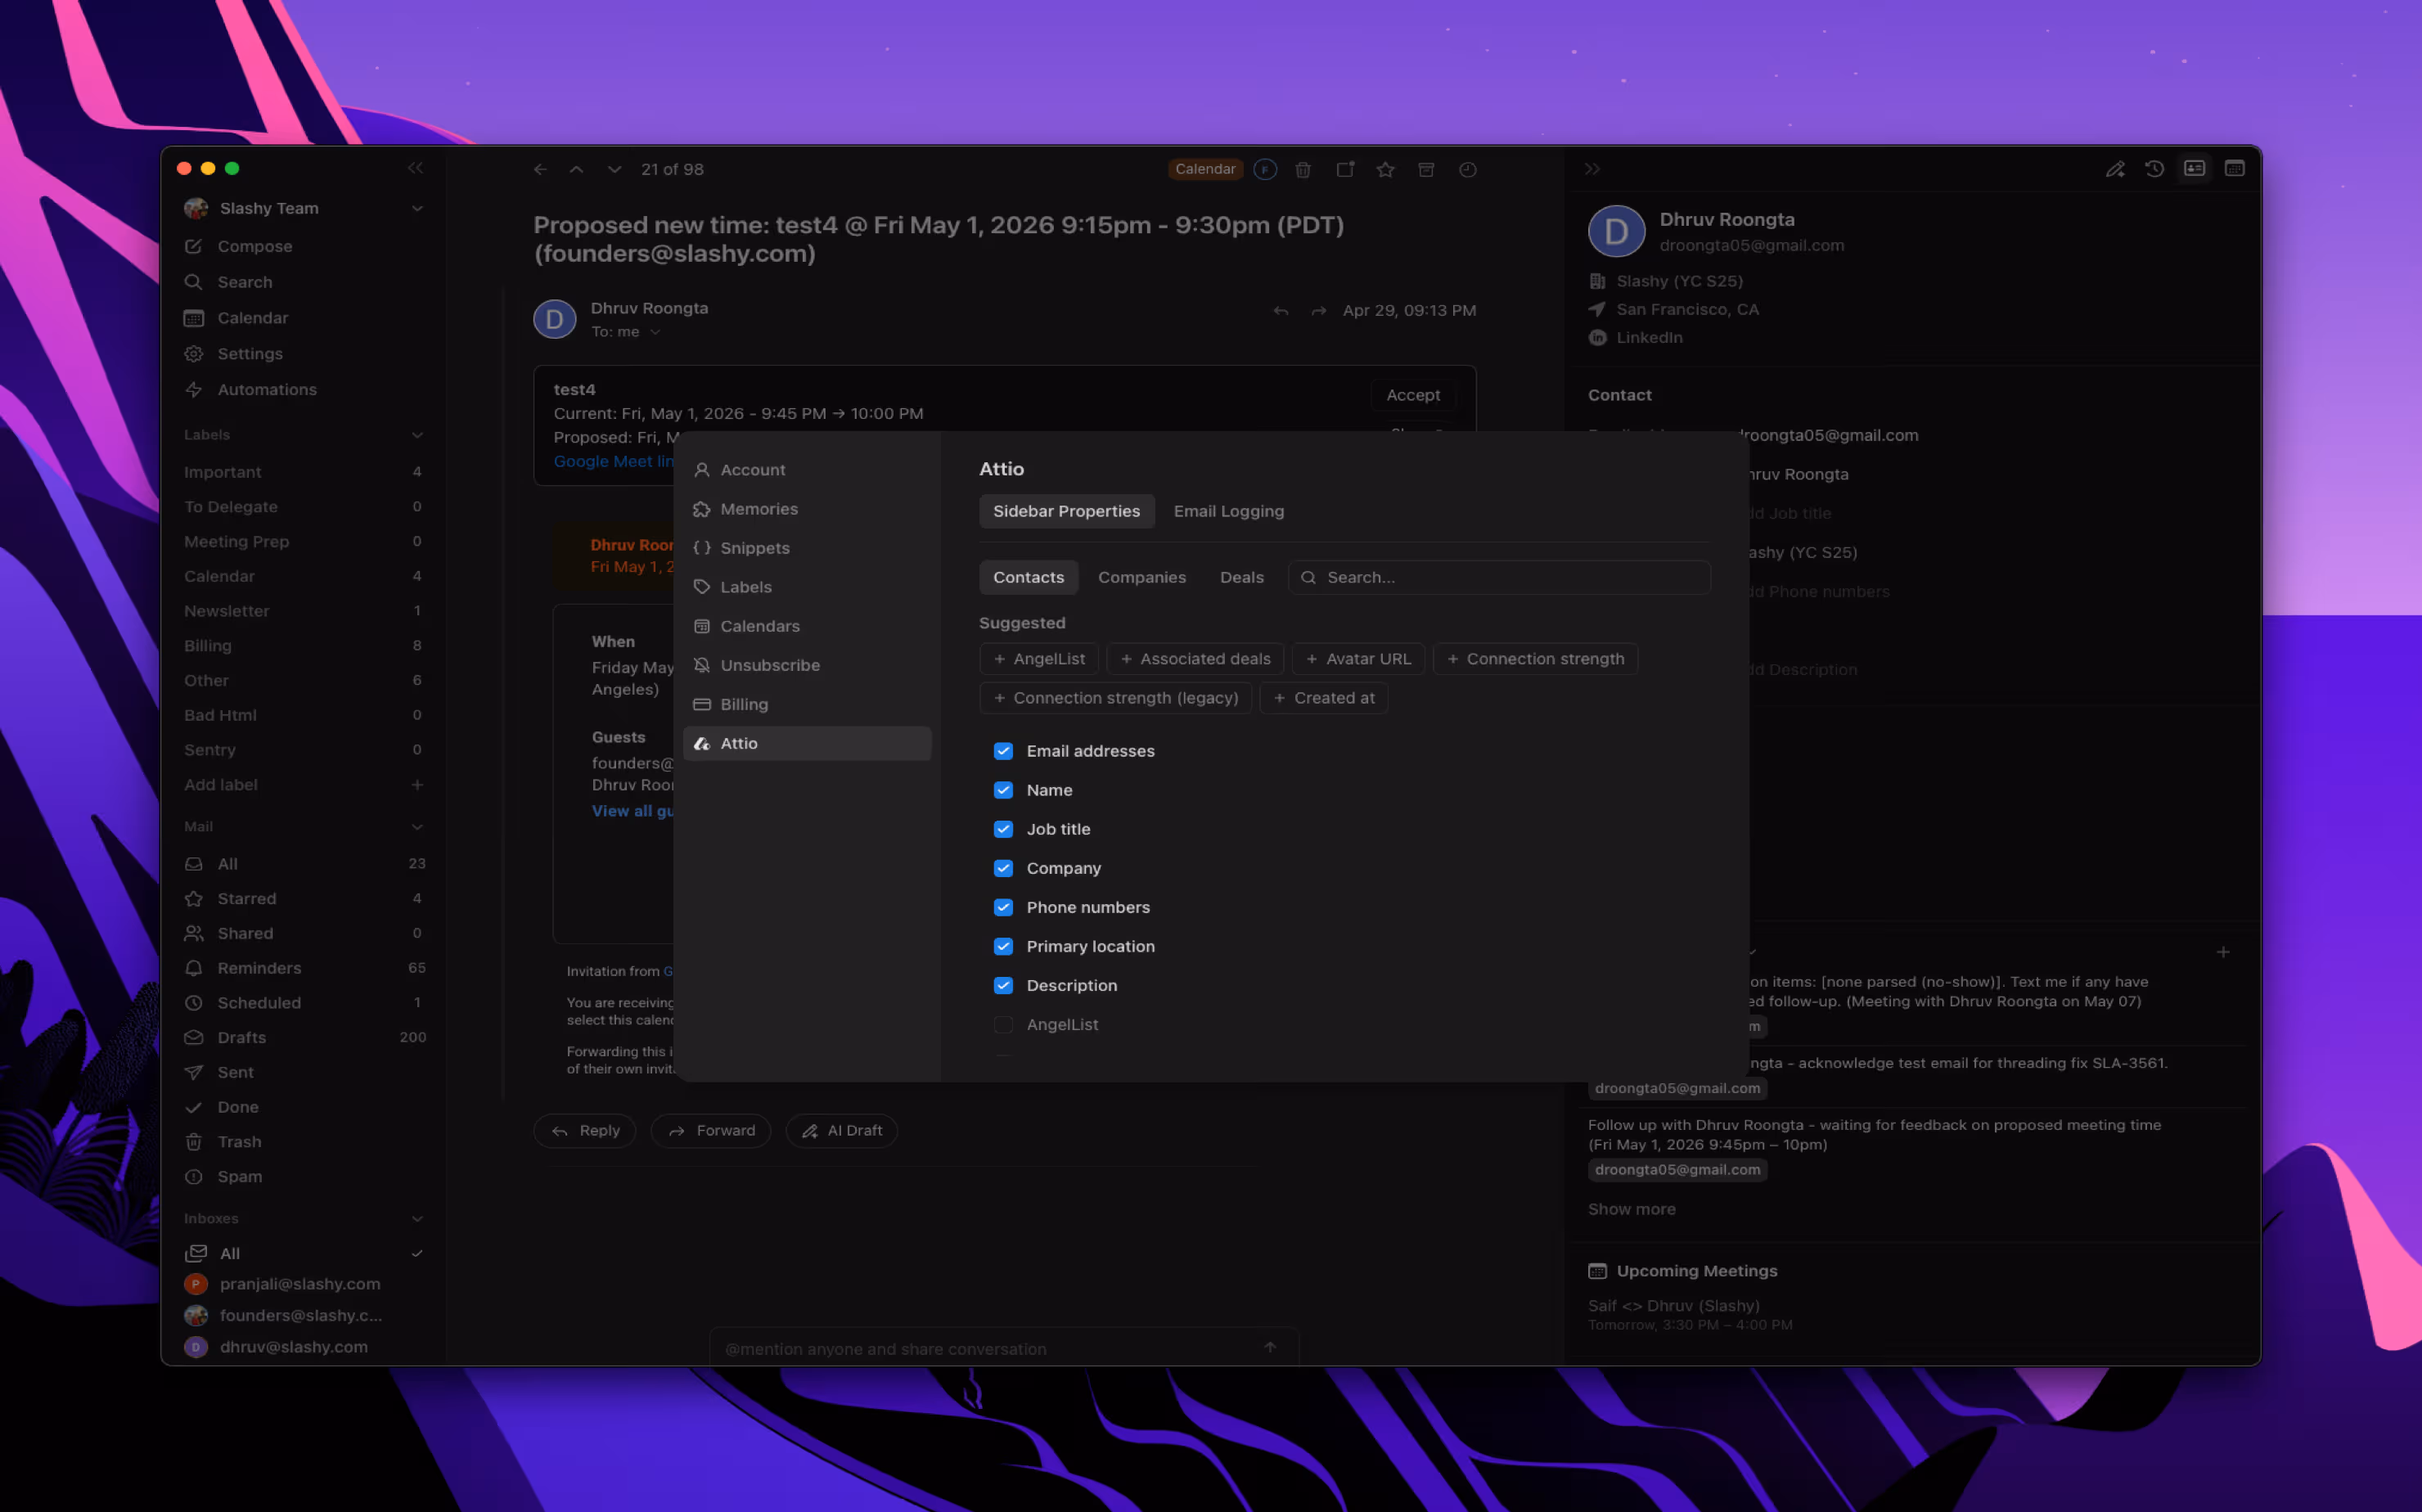Viewport: 2422px width, 1512px height.
Task: Expand the Slashy Team account dropdown
Action: point(417,208)
